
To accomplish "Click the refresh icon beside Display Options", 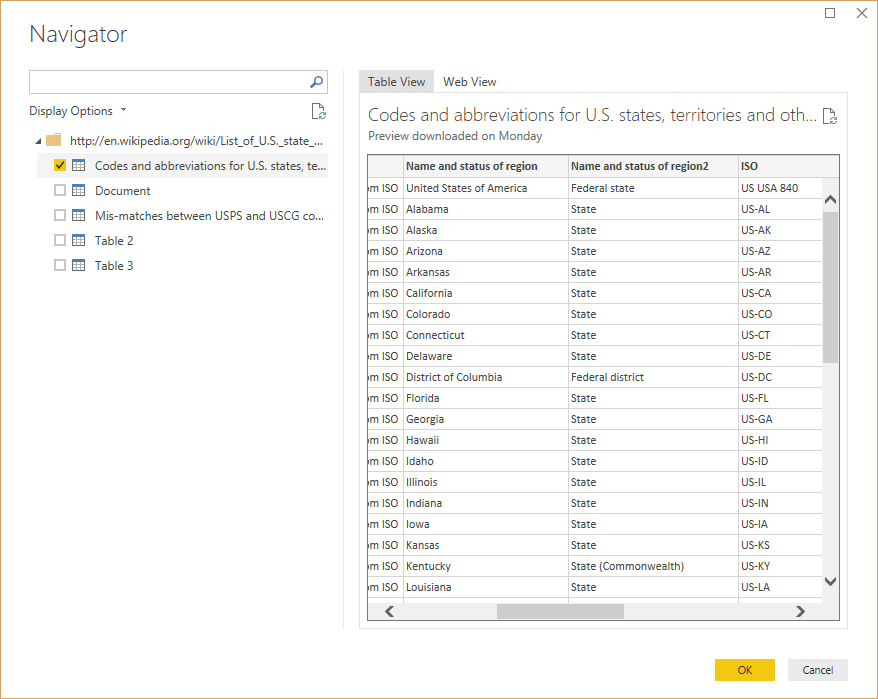I will pos(318,110).
